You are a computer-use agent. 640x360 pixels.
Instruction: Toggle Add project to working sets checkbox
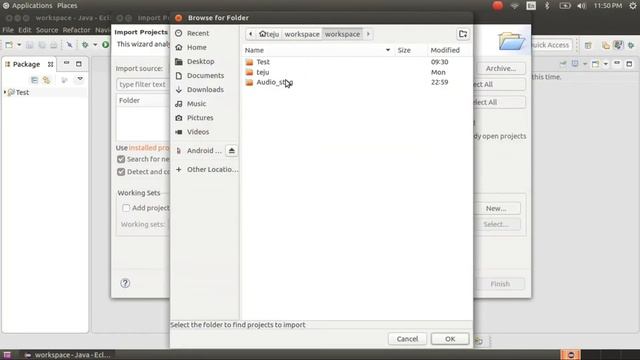click(126, 208)
